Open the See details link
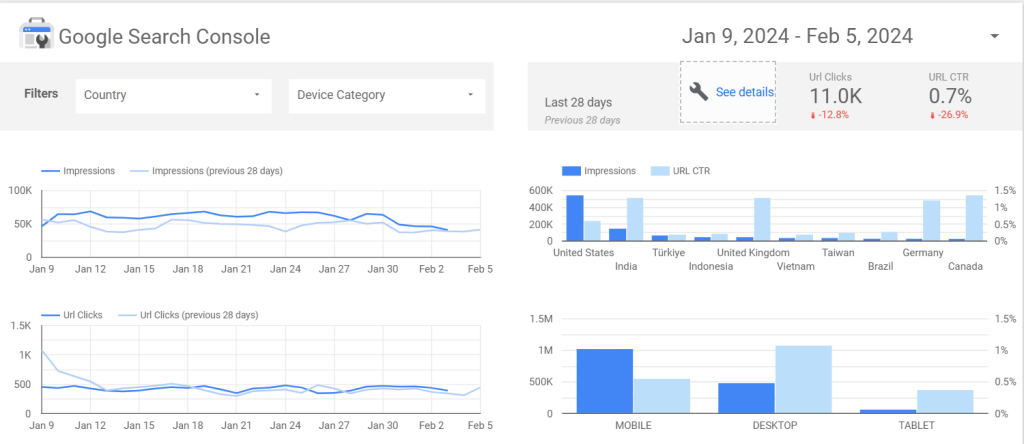 pyautogui.click(x=744, y=92)
